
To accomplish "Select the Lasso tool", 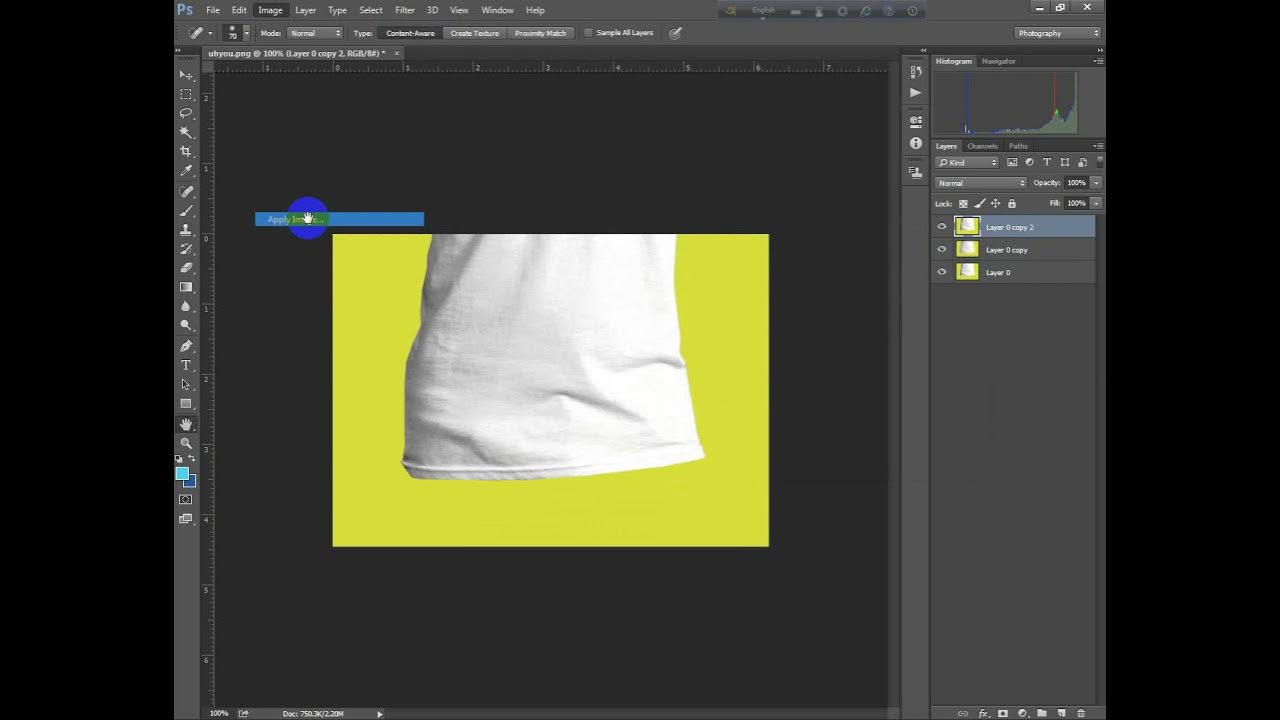I will pos(186,113).
